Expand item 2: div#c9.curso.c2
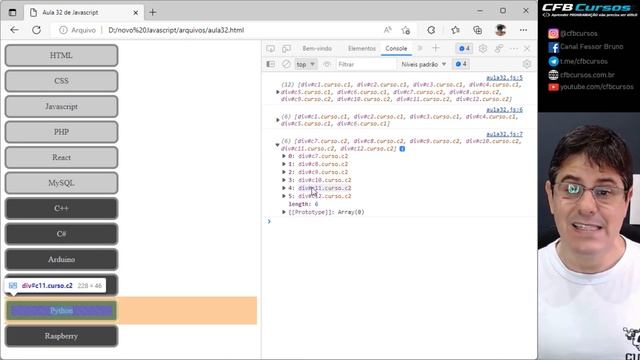The image size is (640, 360). pyautogui.click(x=284, y=172)
